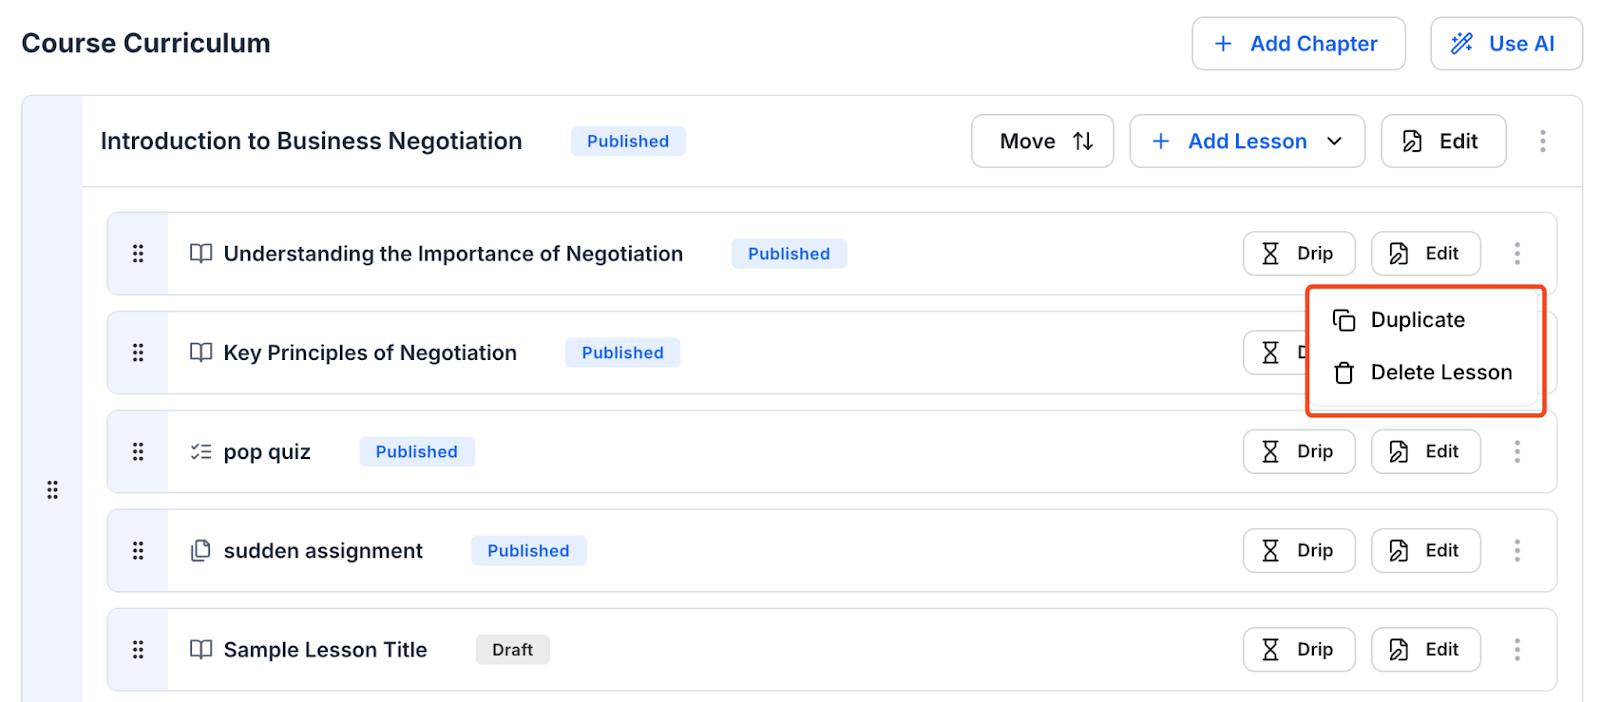The height and width of the screenshot is (702, 1600).
Task: Click the Add Chapter button
Action: click(1298, 44)
